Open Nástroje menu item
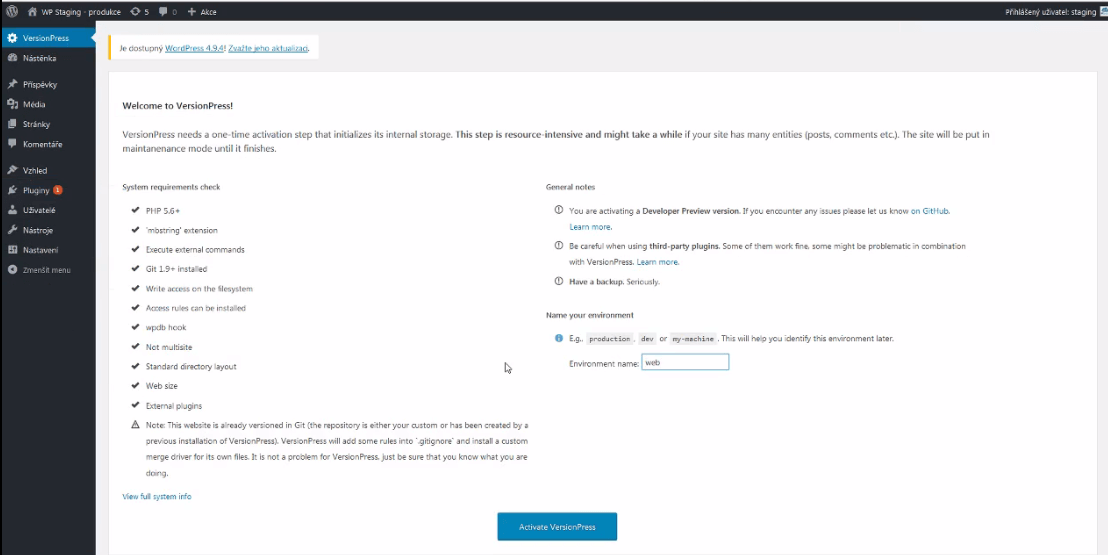The image size is (1108, 555). click(x=48, y=230)
